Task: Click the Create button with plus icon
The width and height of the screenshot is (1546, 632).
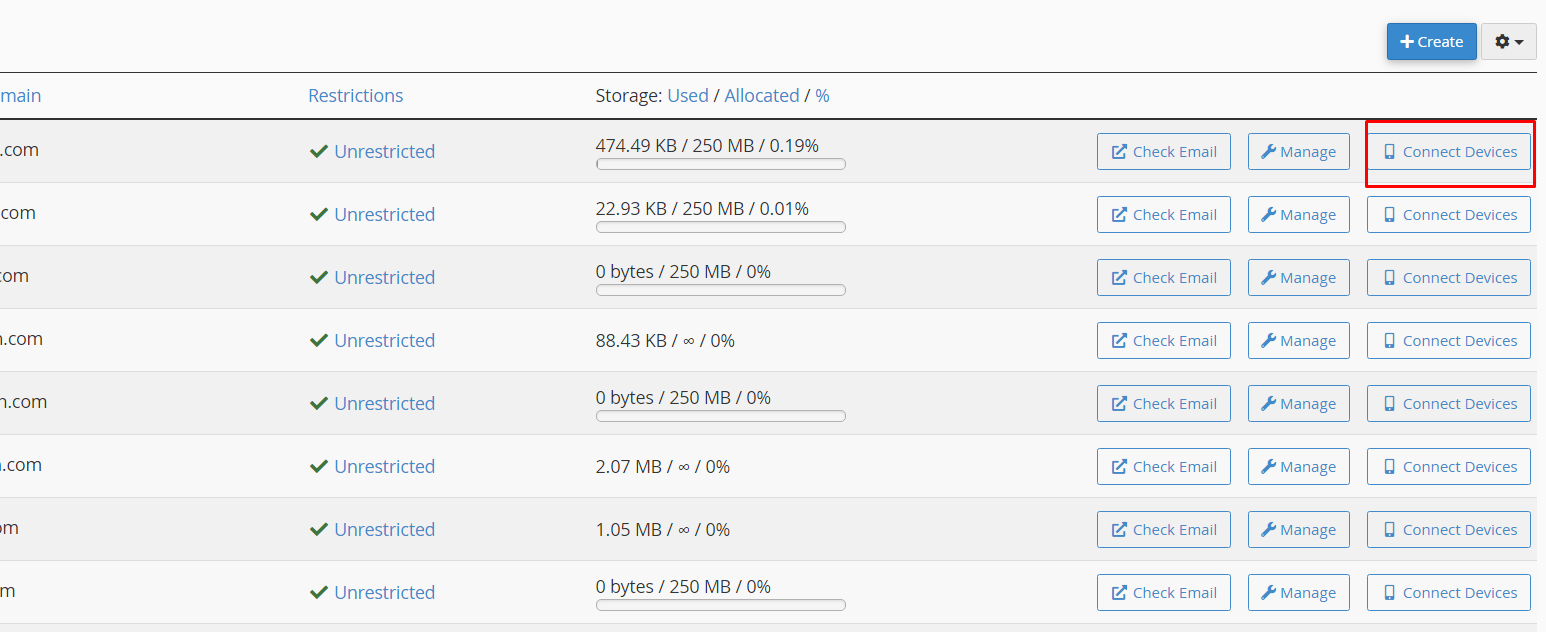Action: 1431,42
